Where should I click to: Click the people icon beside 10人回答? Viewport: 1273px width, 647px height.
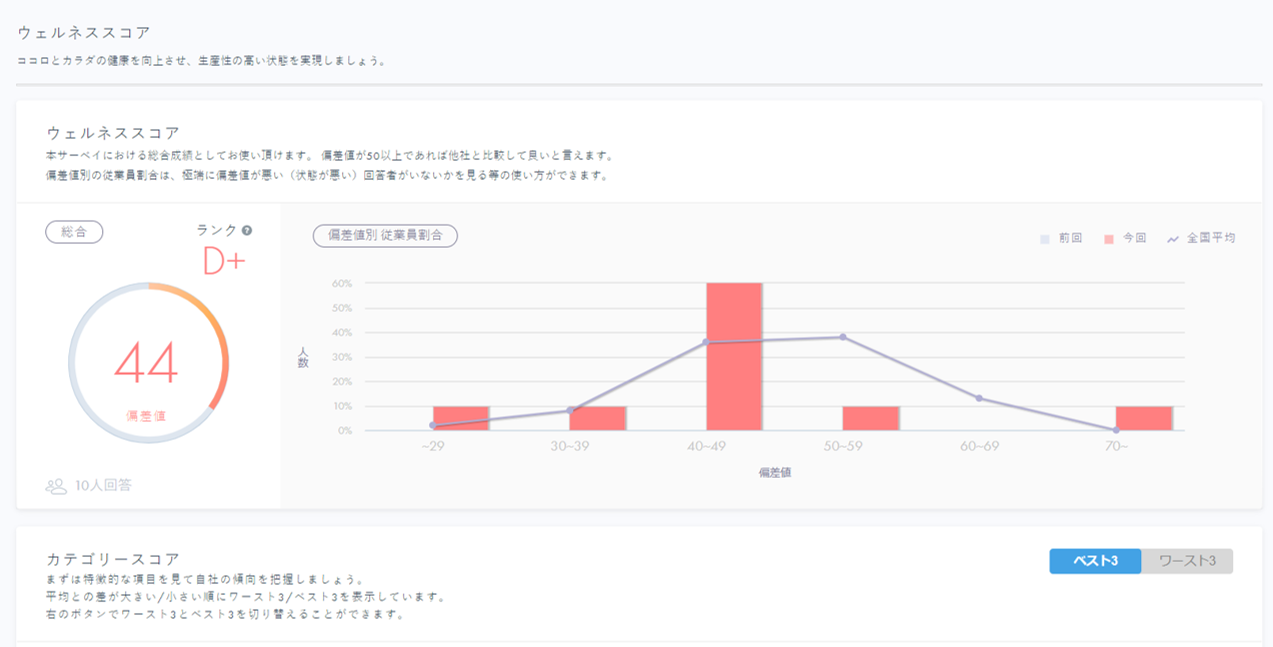56,486
